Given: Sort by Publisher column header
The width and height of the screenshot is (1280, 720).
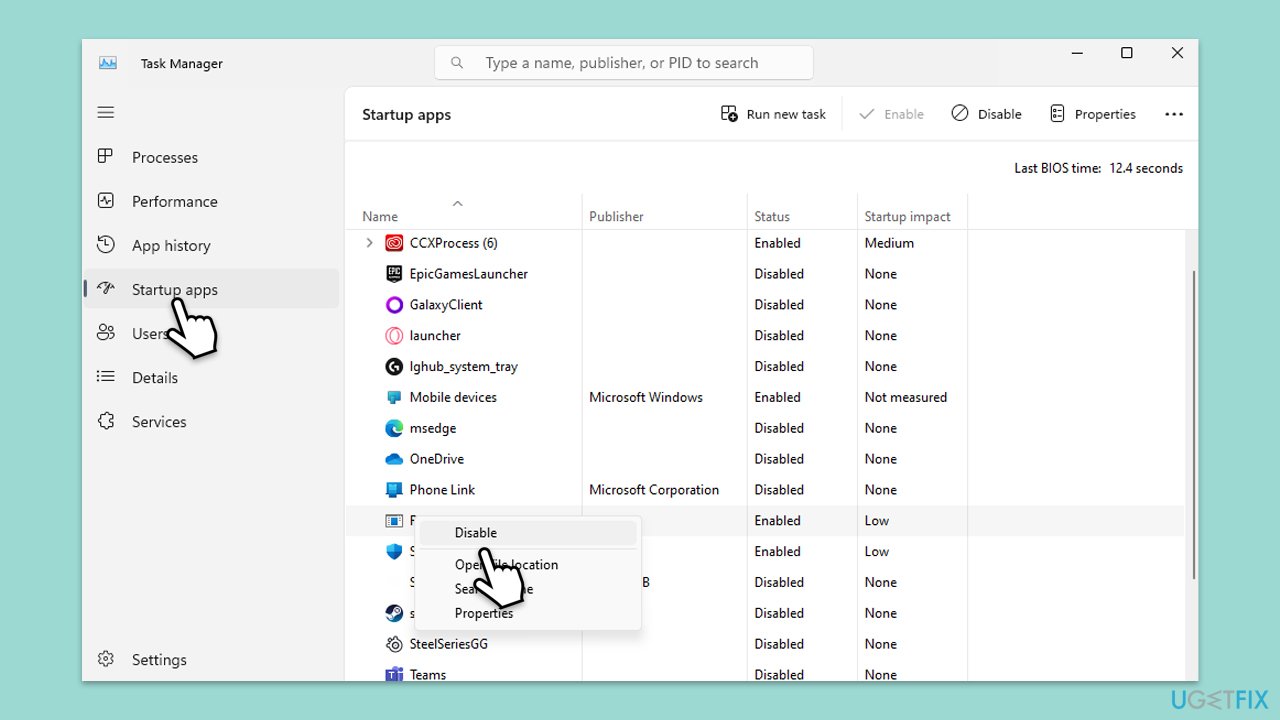Looking at the screenshot, I should 616,216.
